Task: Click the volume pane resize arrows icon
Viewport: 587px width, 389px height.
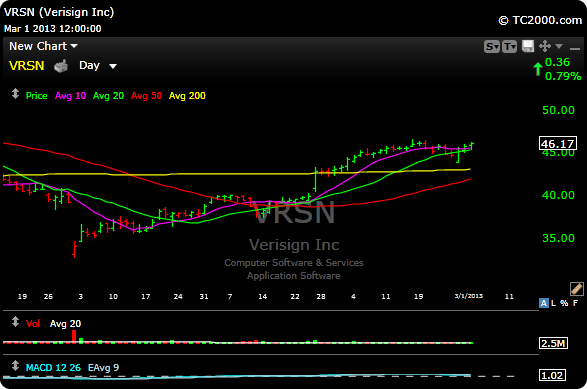Action: pos(15,322)
